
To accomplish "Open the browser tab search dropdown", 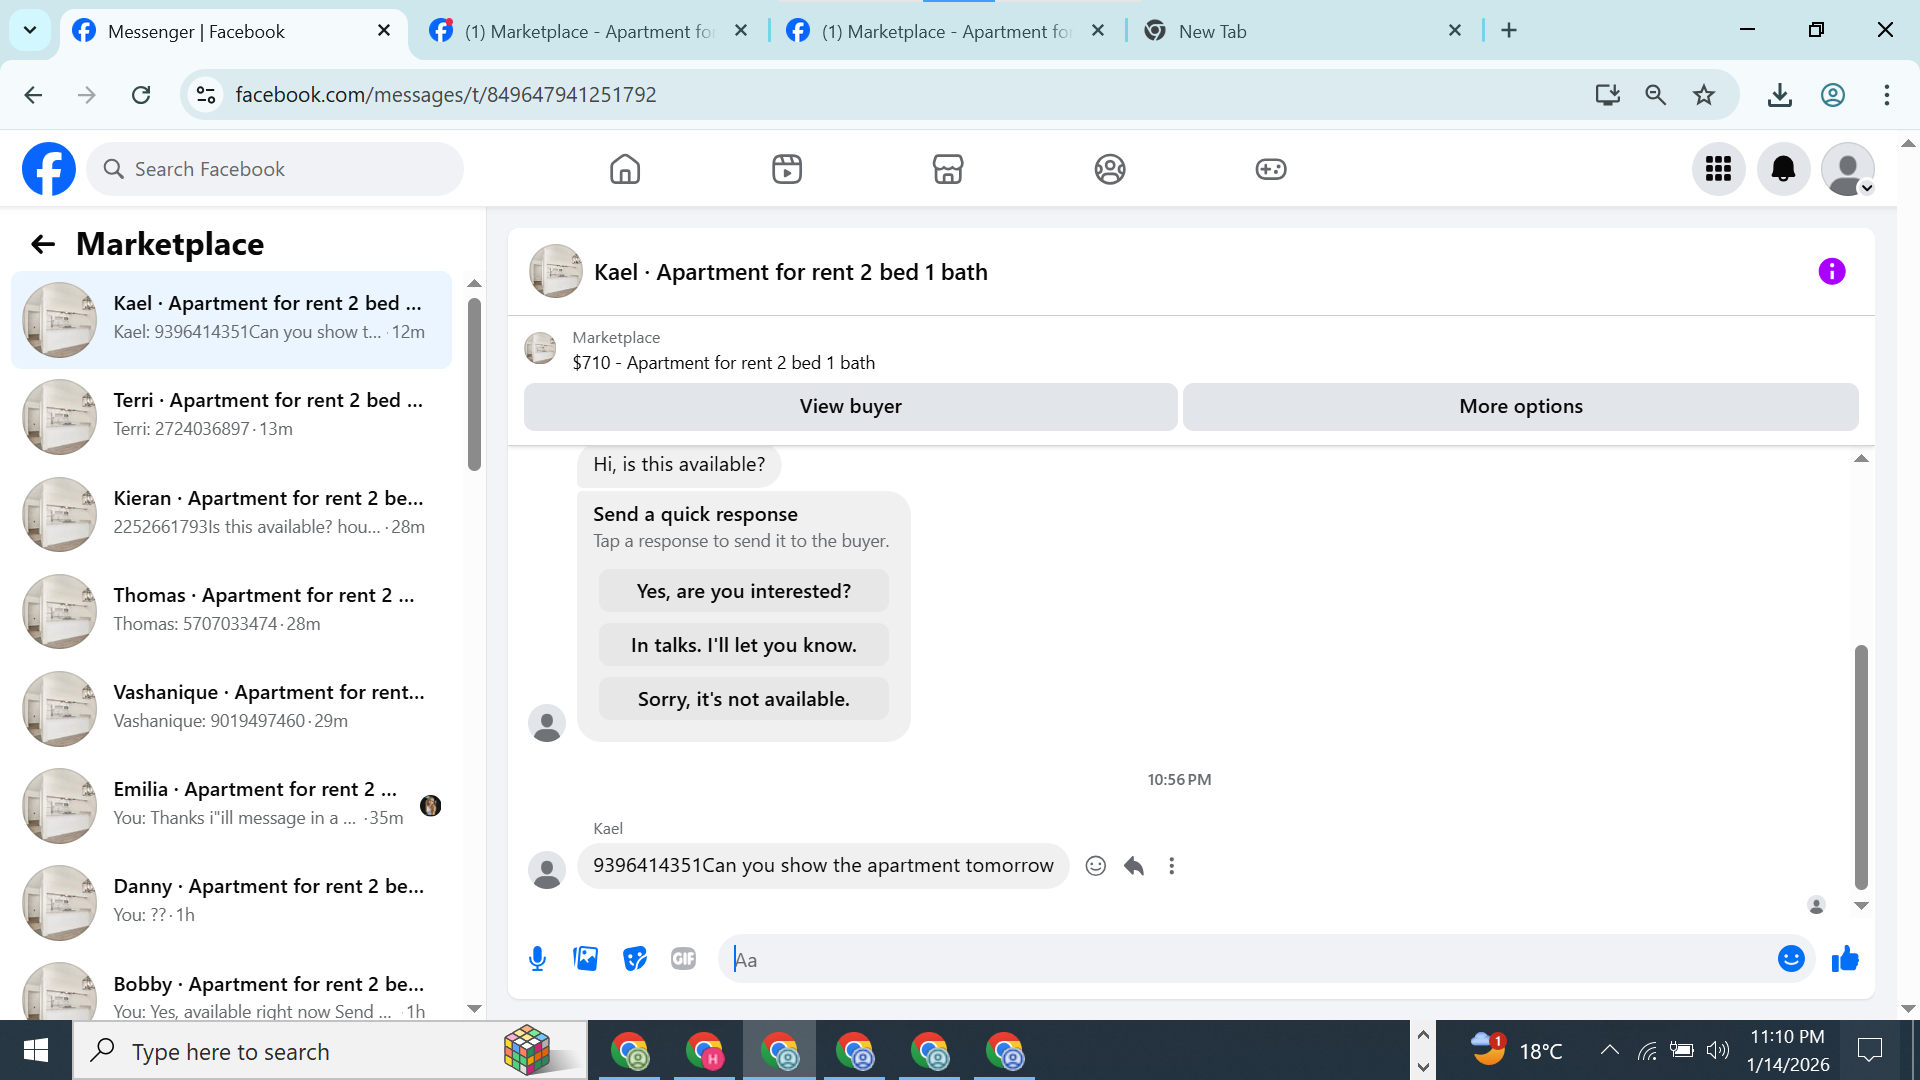I will (30, 30).
